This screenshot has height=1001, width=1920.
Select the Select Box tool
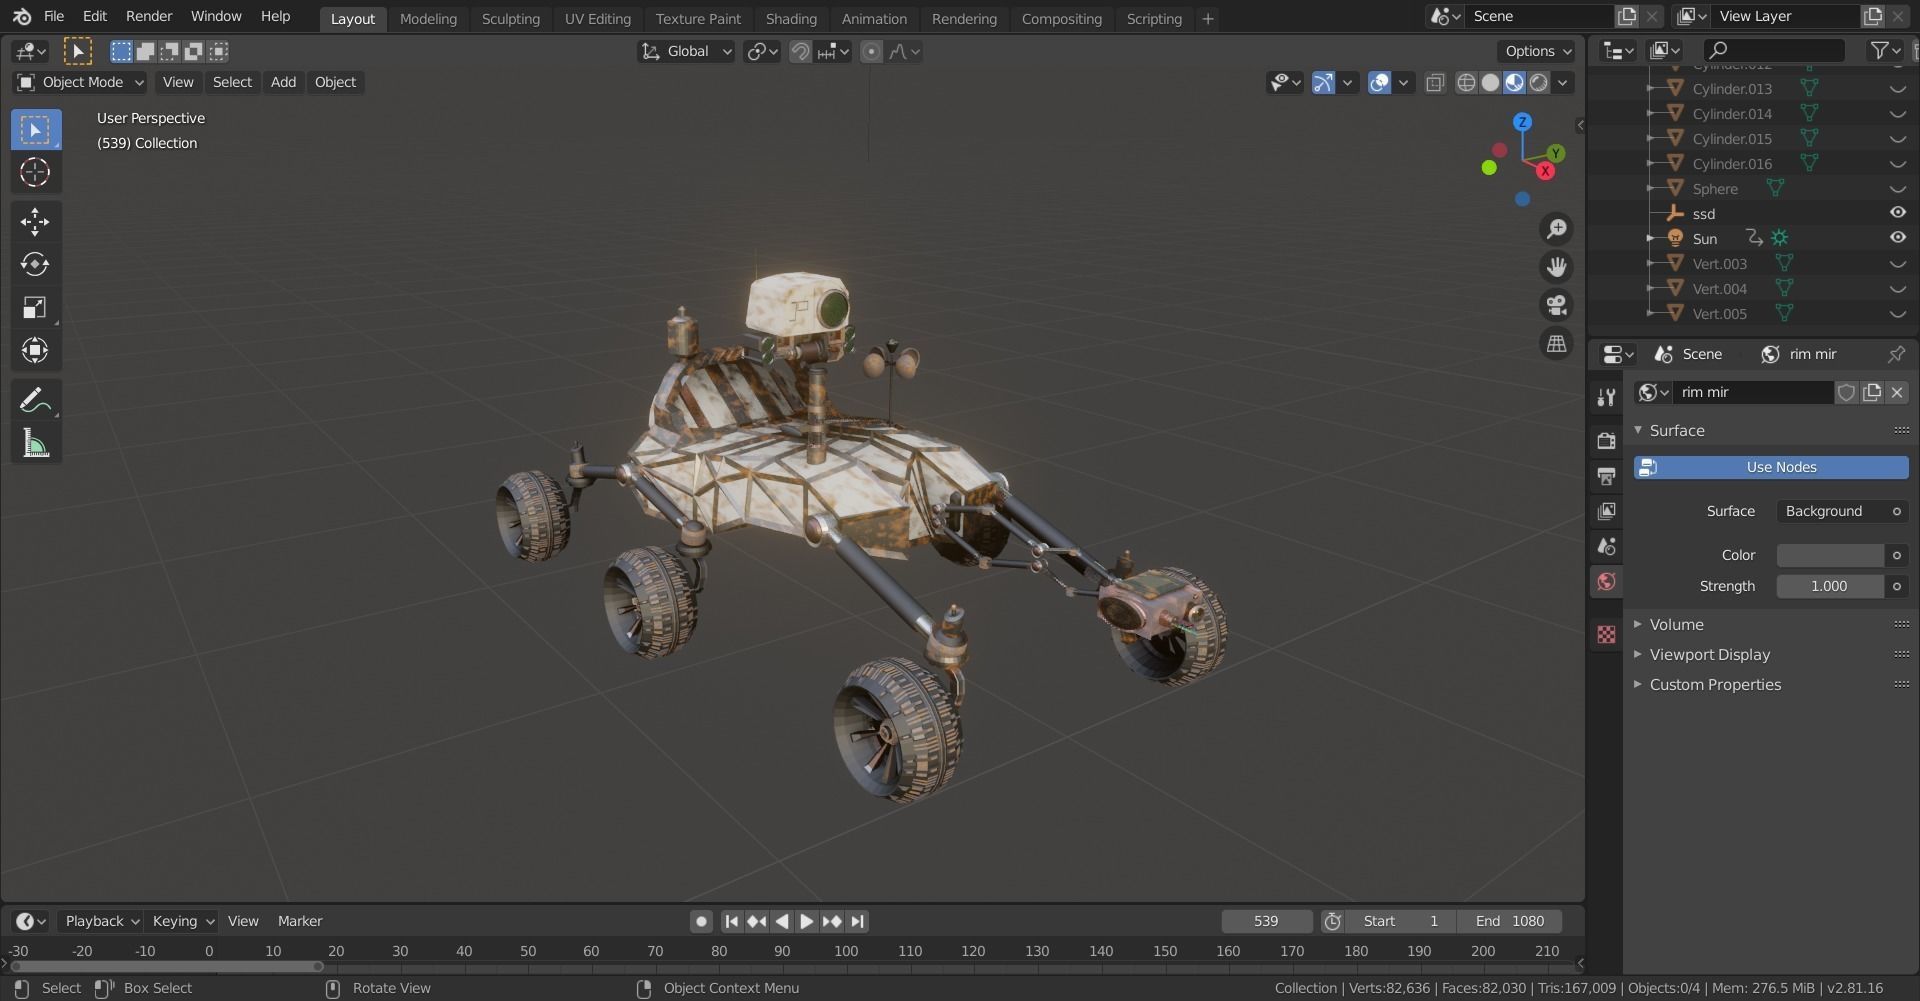(x=35, y=130)
